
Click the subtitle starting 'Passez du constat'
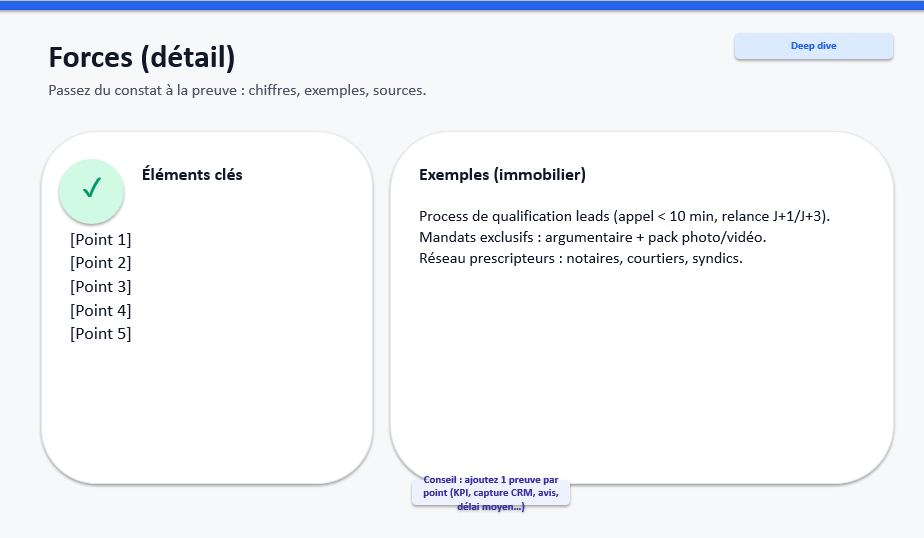pos(237,91)
